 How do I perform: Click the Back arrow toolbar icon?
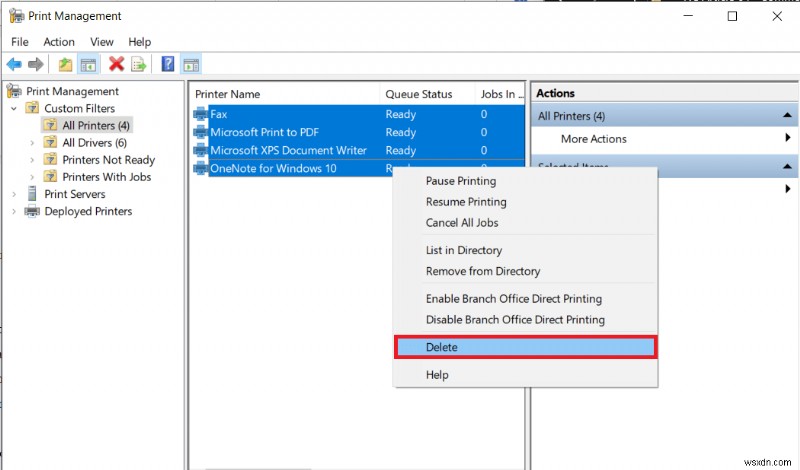(x=14, y=64)
